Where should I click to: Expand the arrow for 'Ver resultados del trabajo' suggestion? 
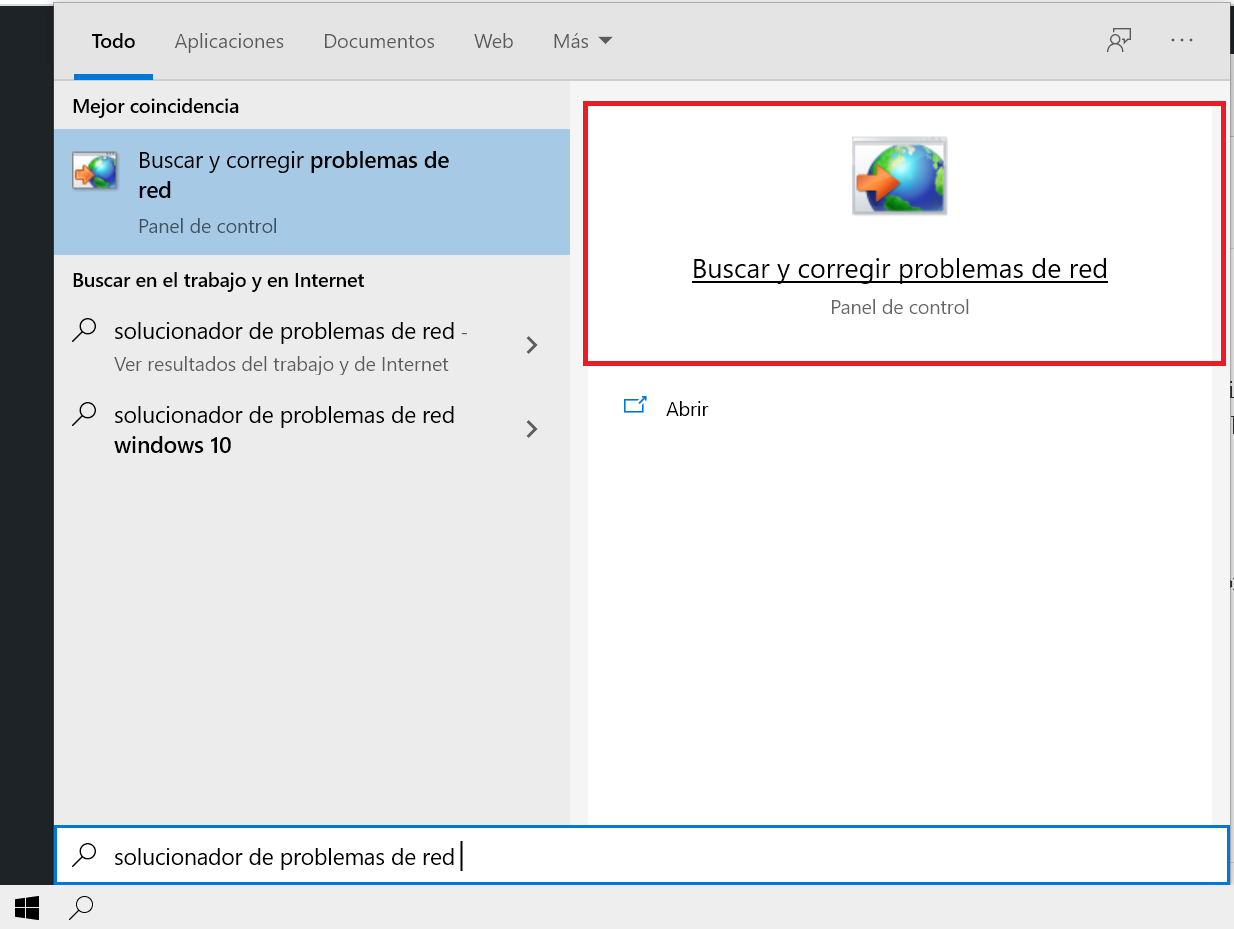532,345
